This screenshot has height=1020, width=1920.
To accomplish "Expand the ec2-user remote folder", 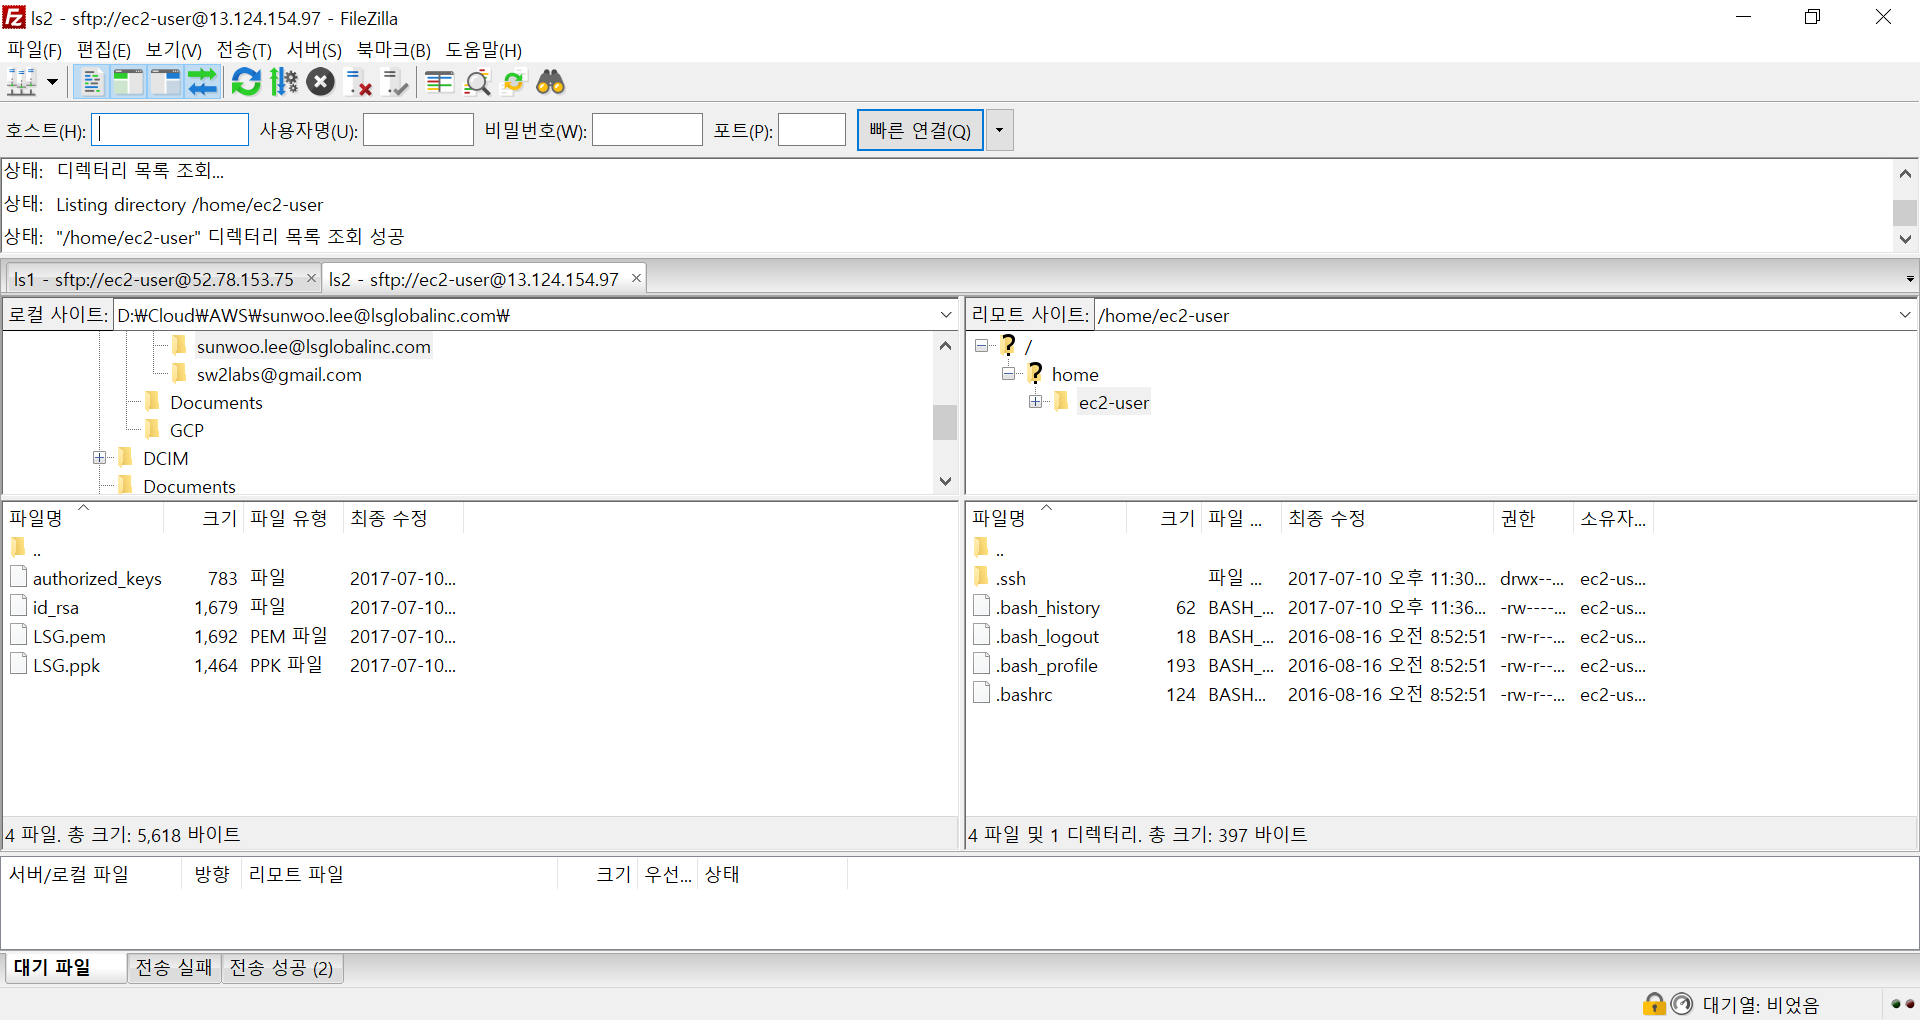I will point(1036,402).
